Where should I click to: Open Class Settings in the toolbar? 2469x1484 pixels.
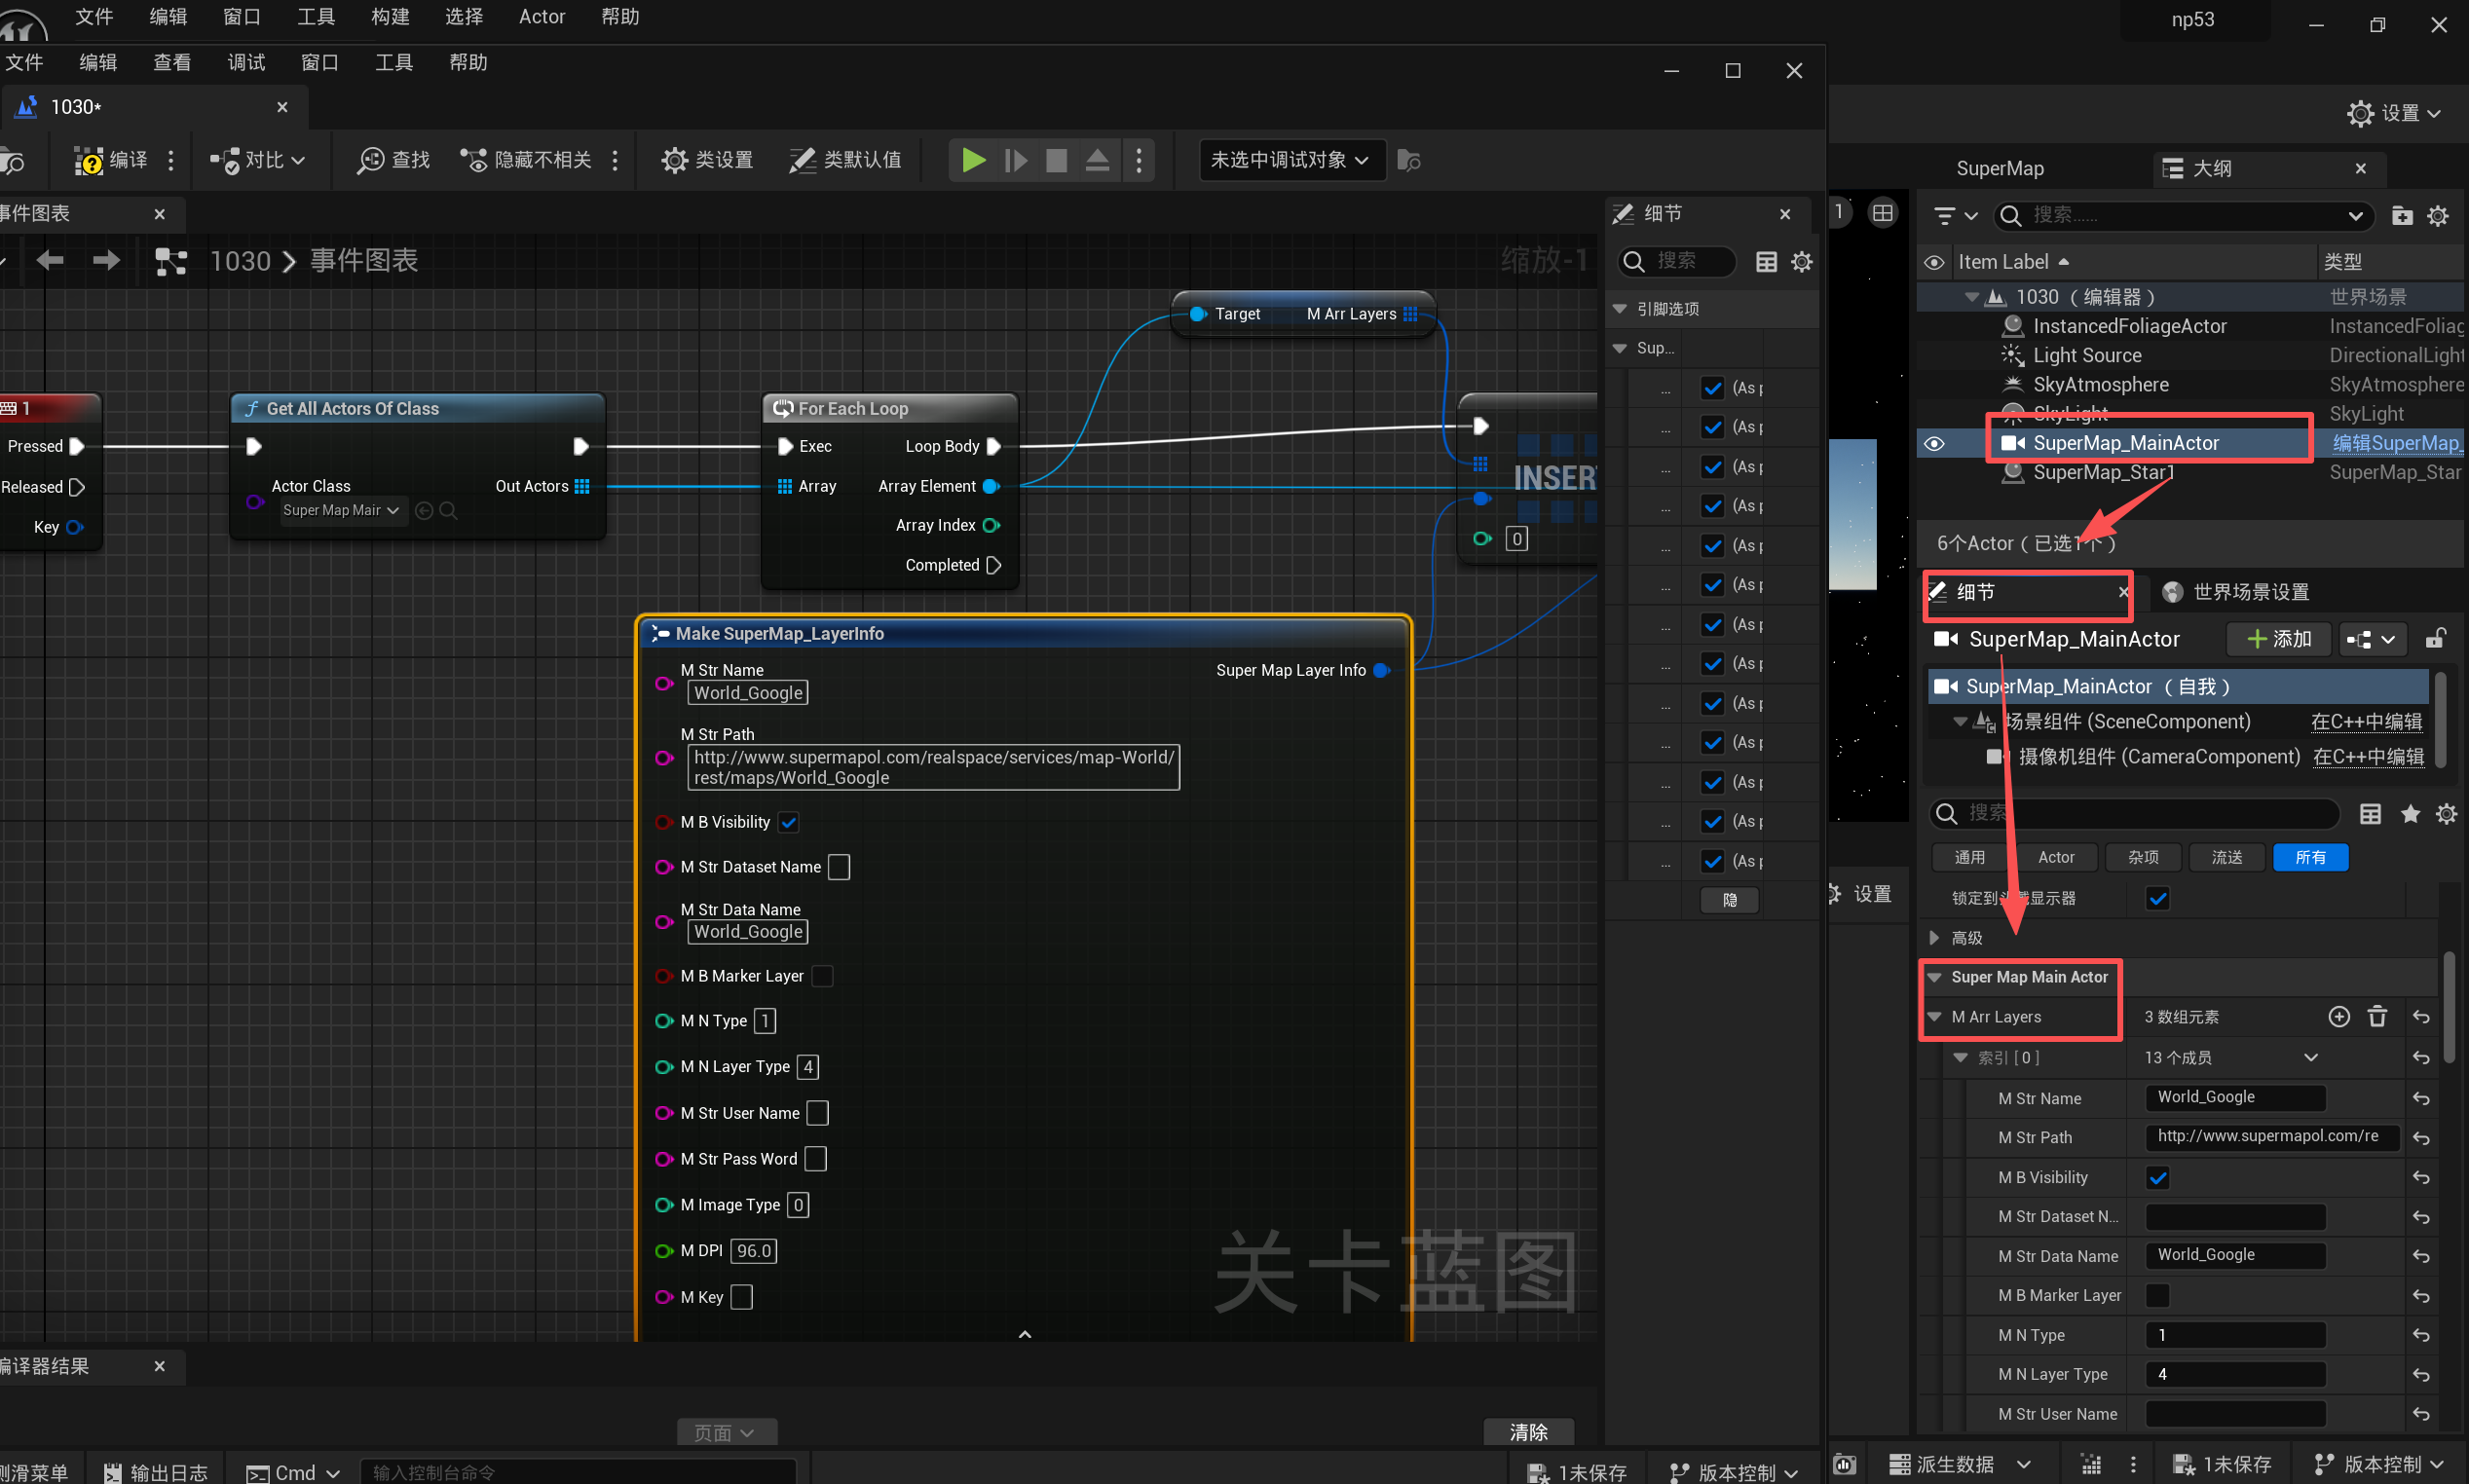tap(707, 160)
